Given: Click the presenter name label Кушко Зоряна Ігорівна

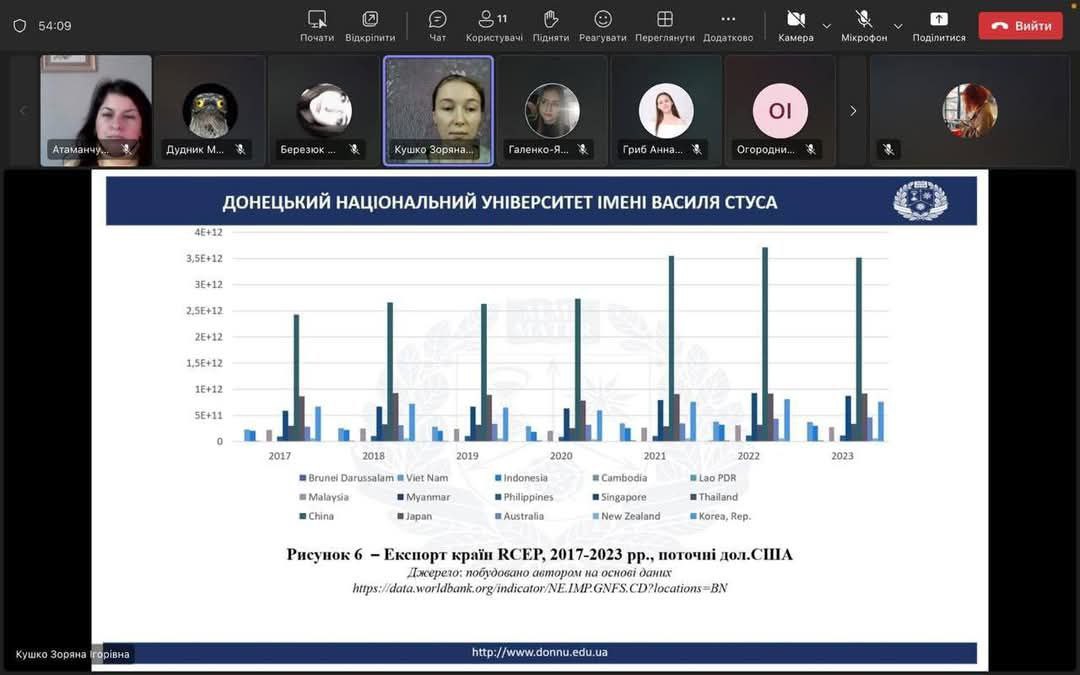Looking at the screenshot, I should pos(72,654).
